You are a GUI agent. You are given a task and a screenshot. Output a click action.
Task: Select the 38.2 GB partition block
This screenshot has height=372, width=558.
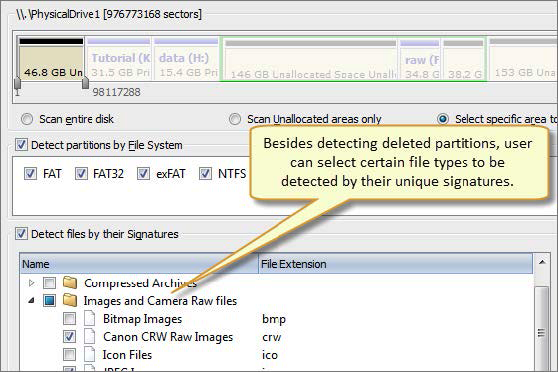coord(463,59)
